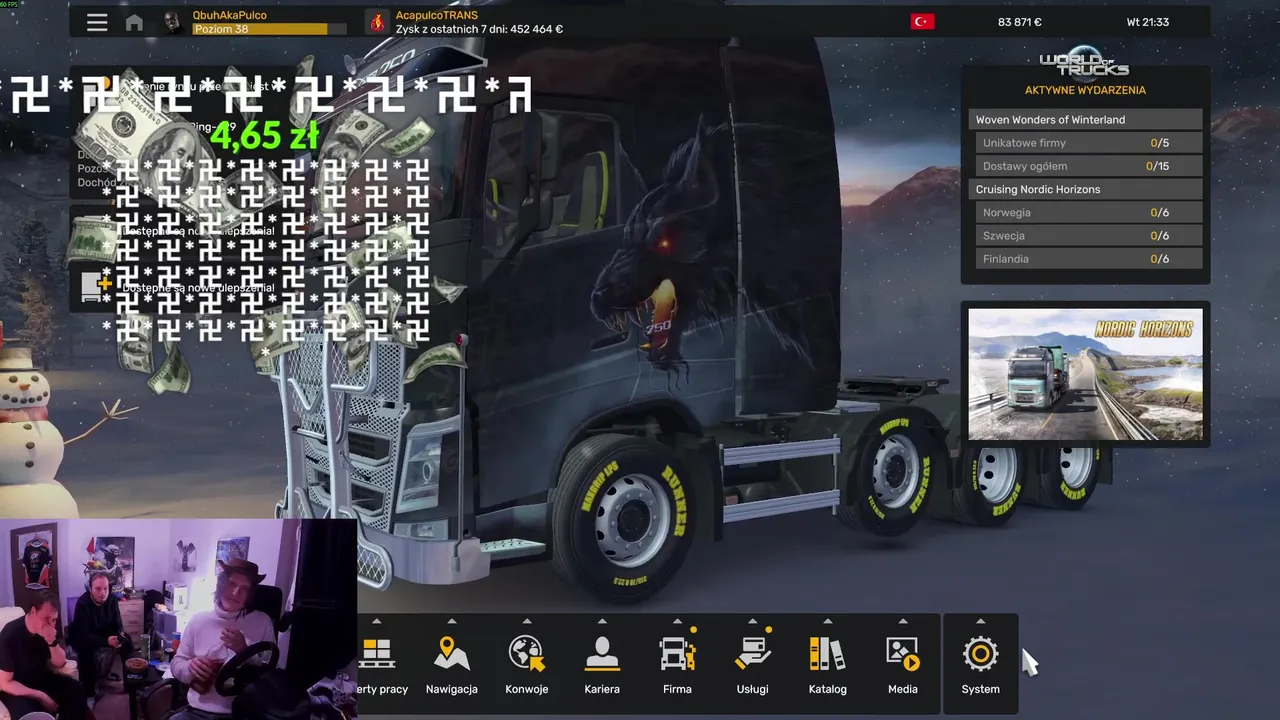Expand the arrow above Konwoje
This screenshot has width=1280, height=720.
(527, 621)
